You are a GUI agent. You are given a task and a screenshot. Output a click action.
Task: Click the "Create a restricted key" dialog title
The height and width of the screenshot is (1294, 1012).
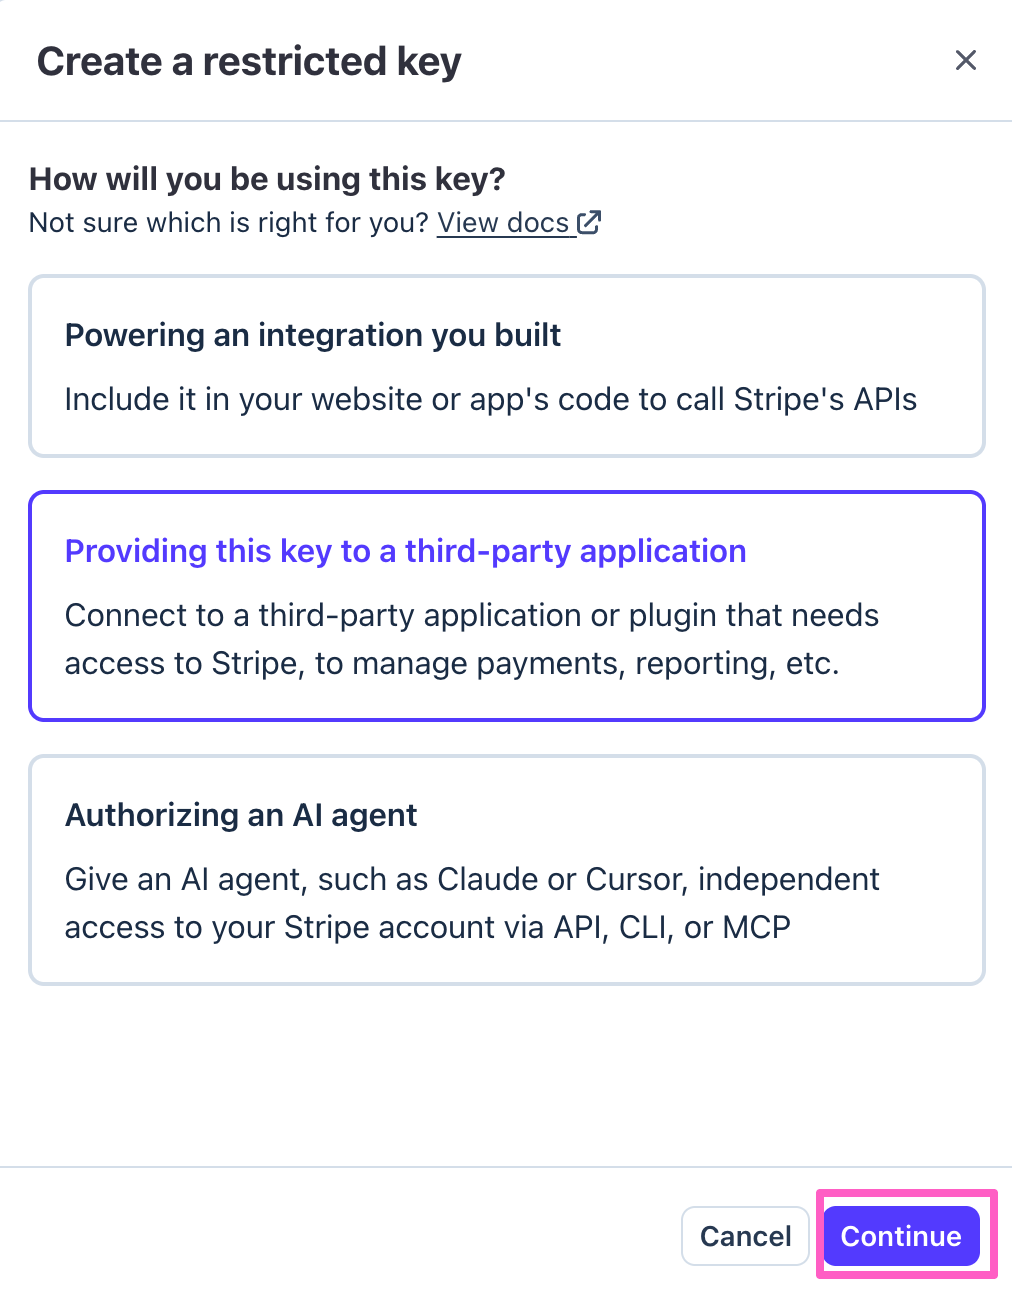(x=249, y=61)
